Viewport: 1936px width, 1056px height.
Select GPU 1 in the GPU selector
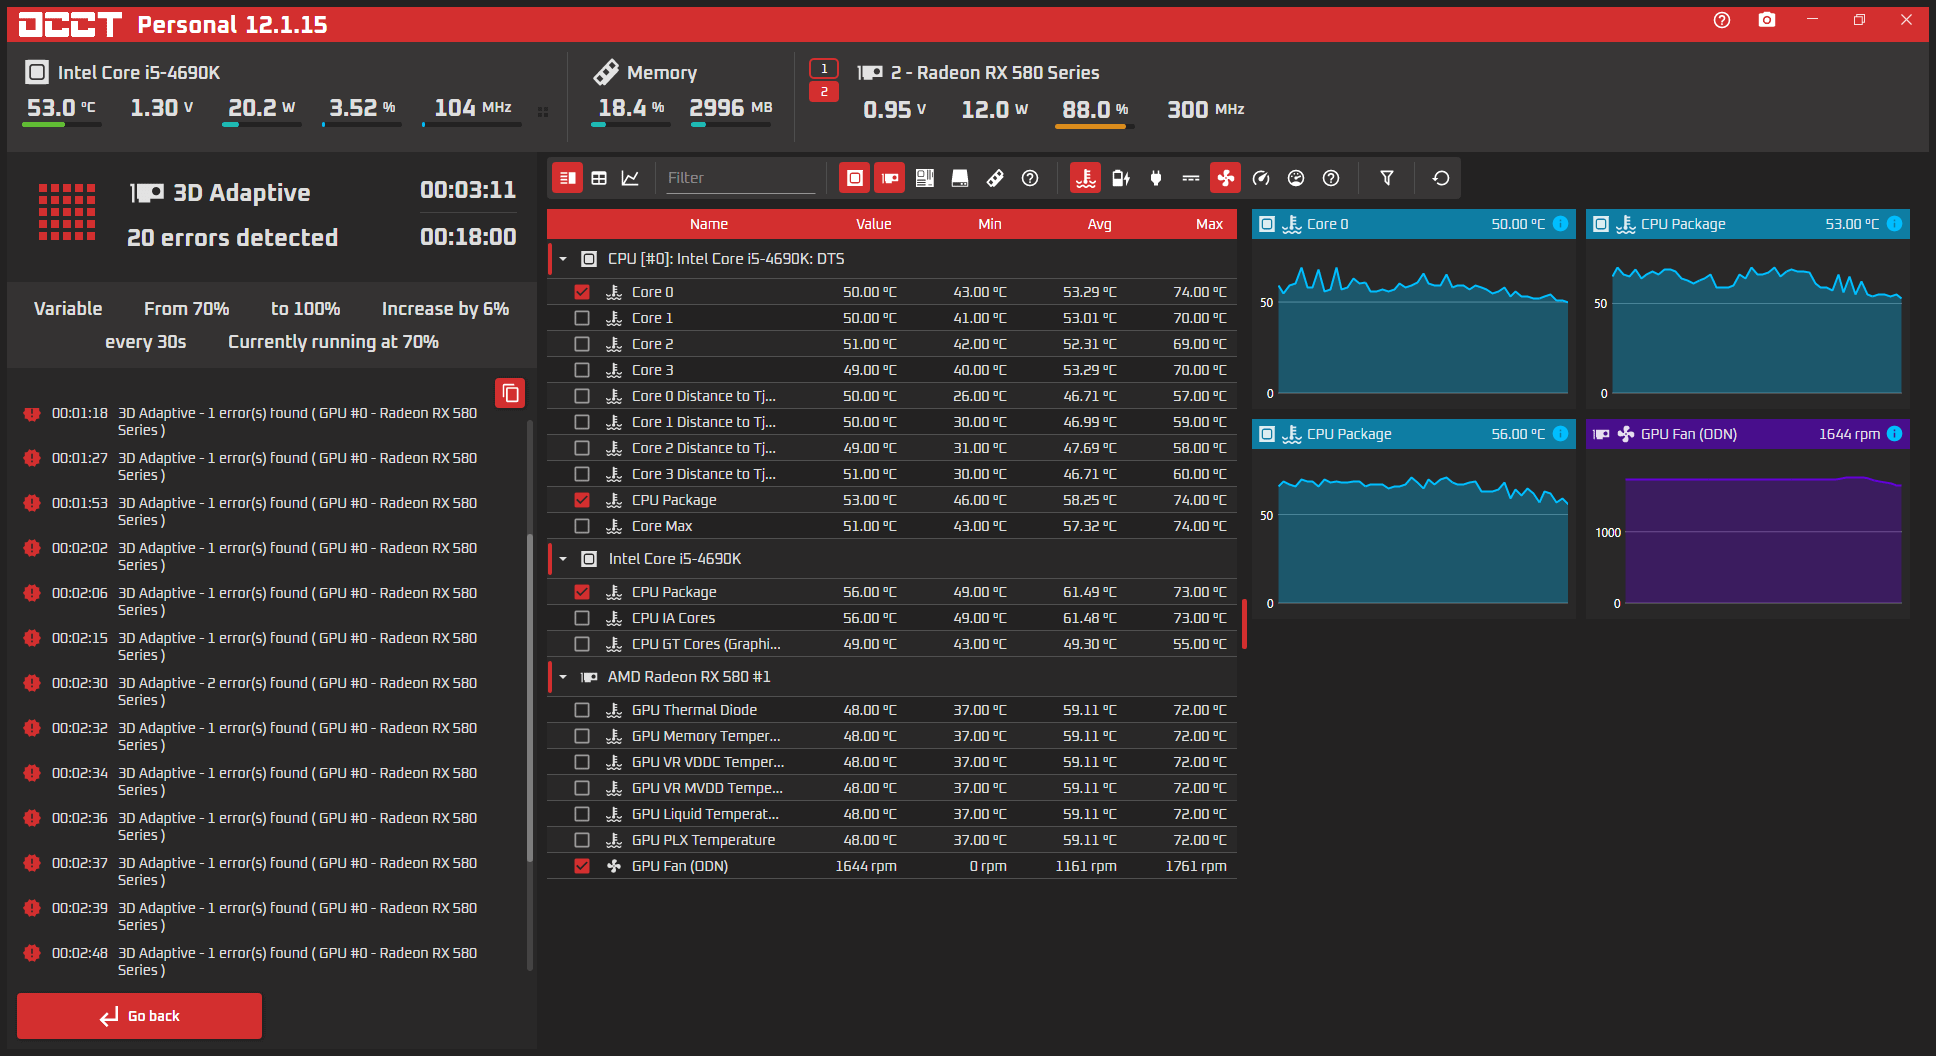824,69
